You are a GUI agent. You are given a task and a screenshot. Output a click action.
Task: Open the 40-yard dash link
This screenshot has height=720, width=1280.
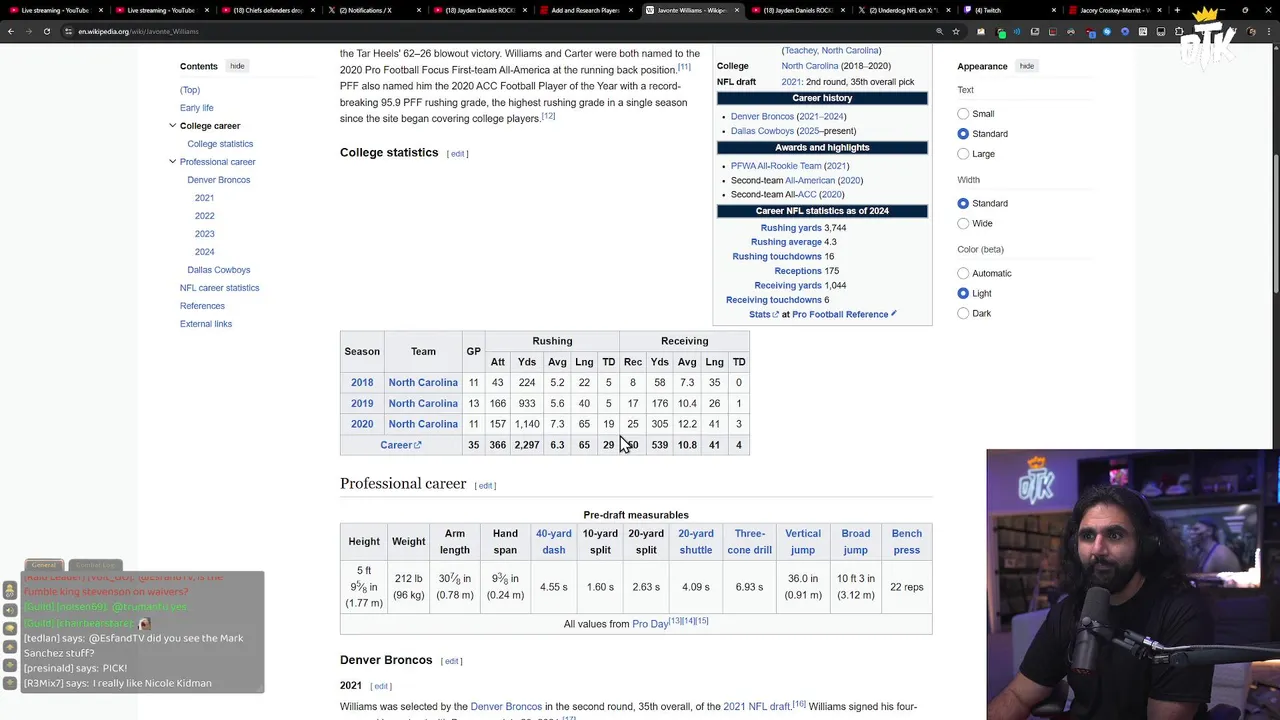[x=554, y=542]
